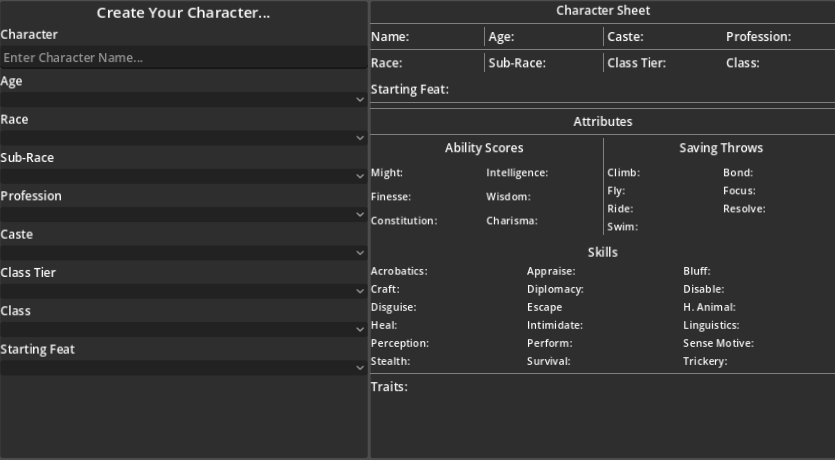The image size is (835, 460).
Task: Expand the Sub-Race dropdown
Action: coord(184,176)
